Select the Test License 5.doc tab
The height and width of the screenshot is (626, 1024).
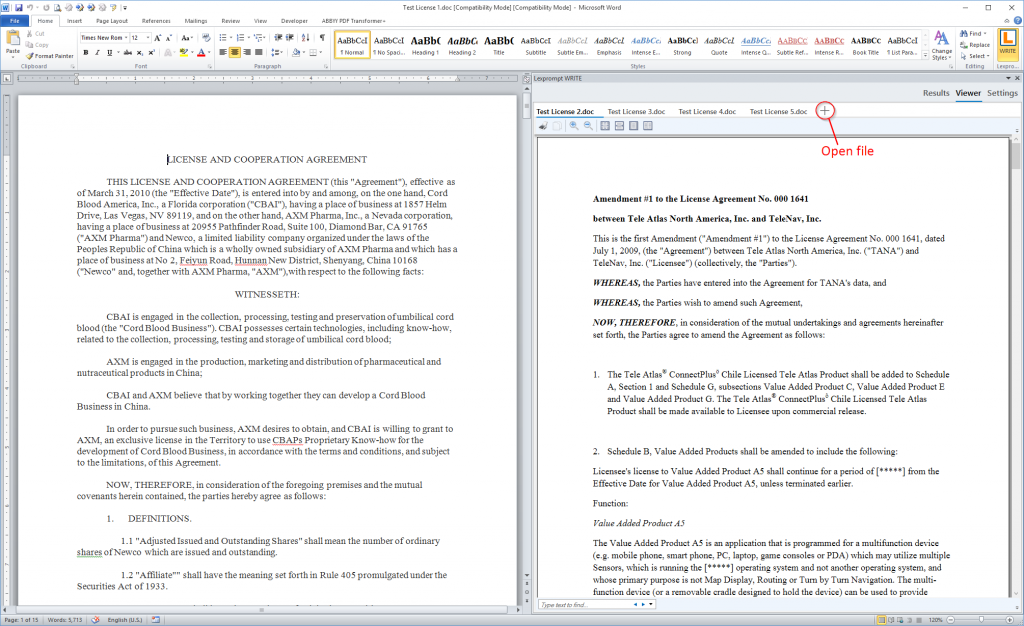point(778,112)
